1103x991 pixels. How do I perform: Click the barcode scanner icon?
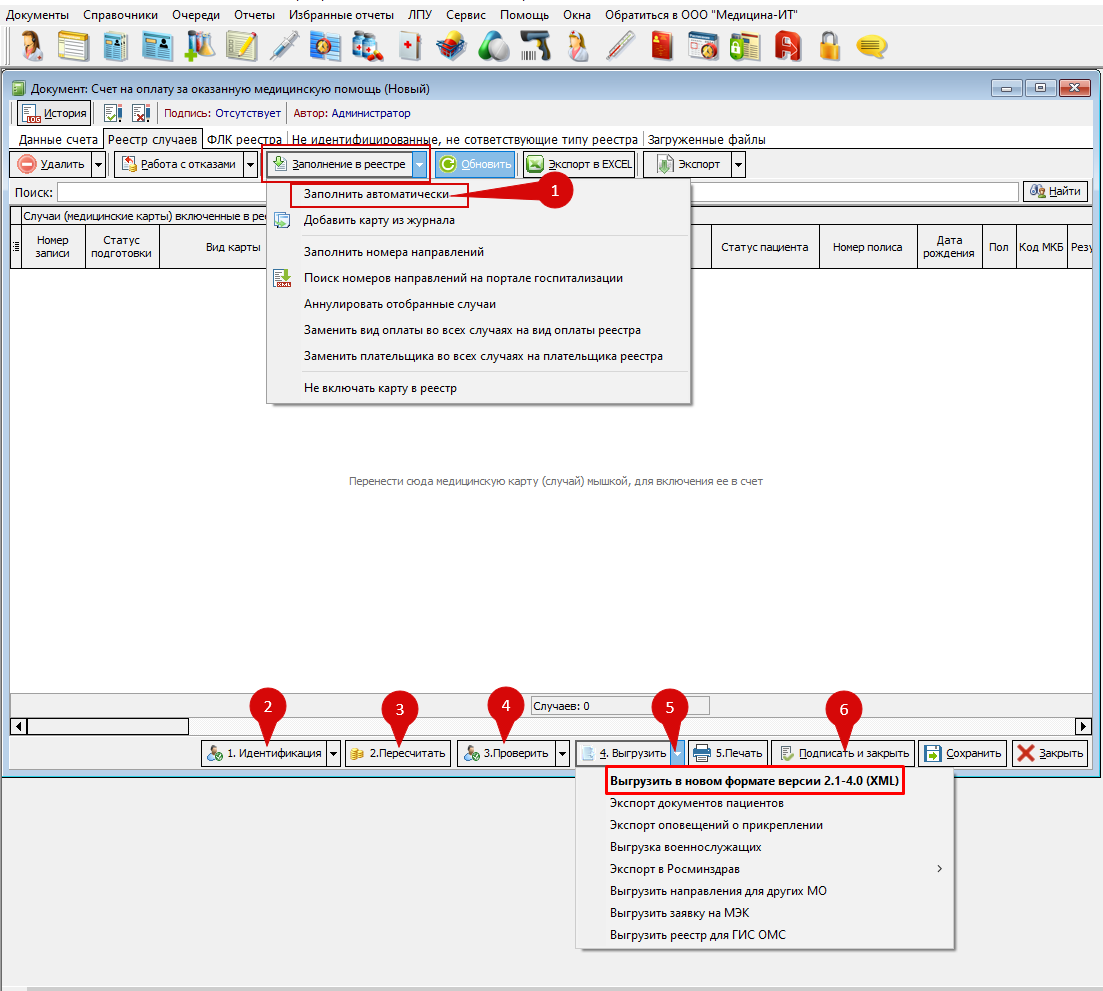tap(535, 46)
